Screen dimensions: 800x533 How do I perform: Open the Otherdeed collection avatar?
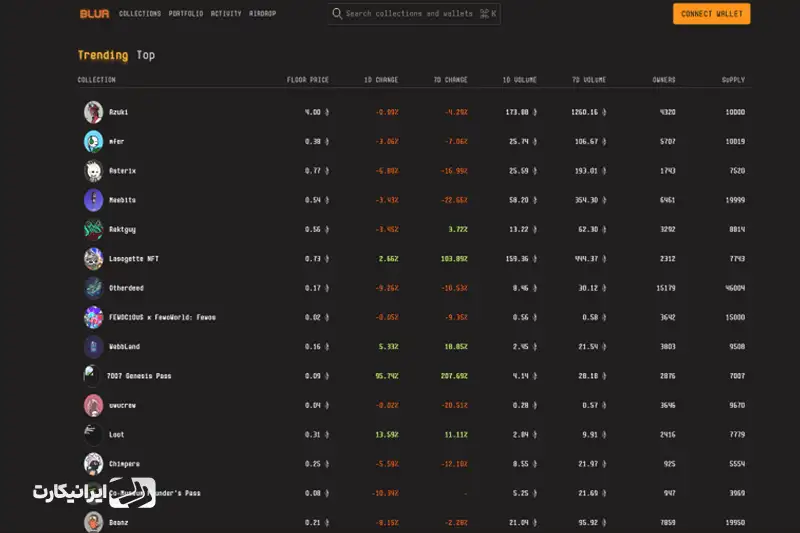[x=93, y=288]
